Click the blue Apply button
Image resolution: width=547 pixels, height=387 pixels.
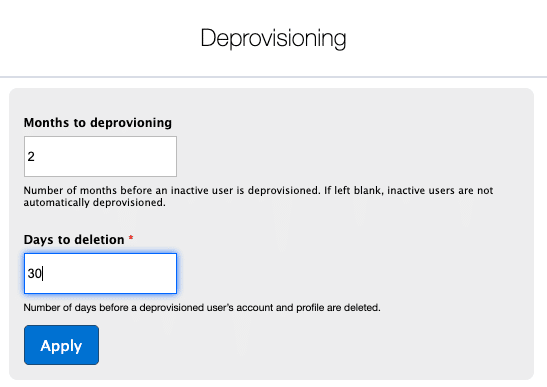61,345
